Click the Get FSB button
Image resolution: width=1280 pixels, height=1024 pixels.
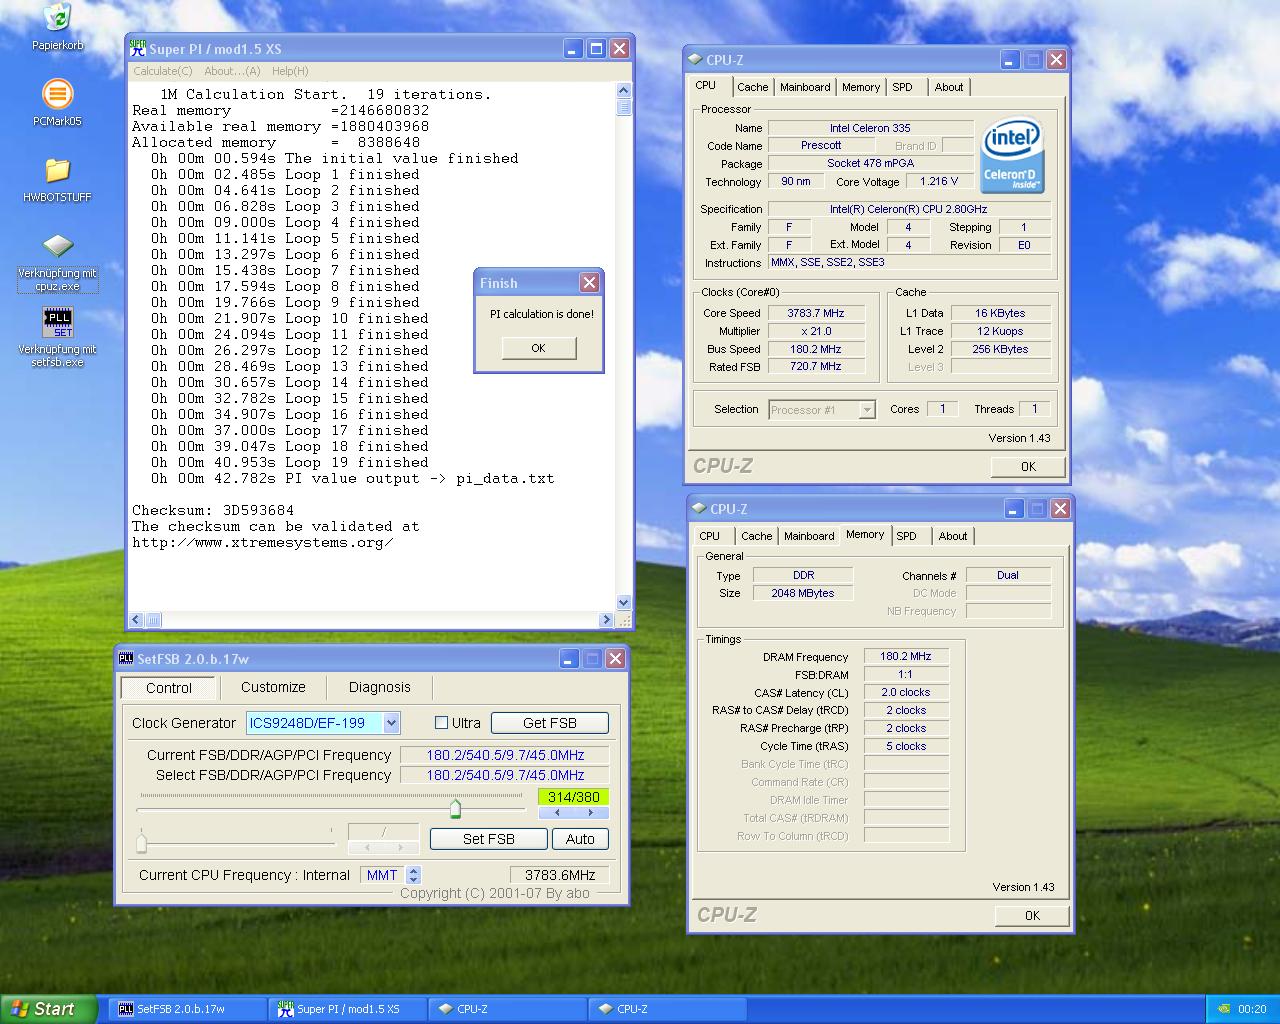[550, 723]
